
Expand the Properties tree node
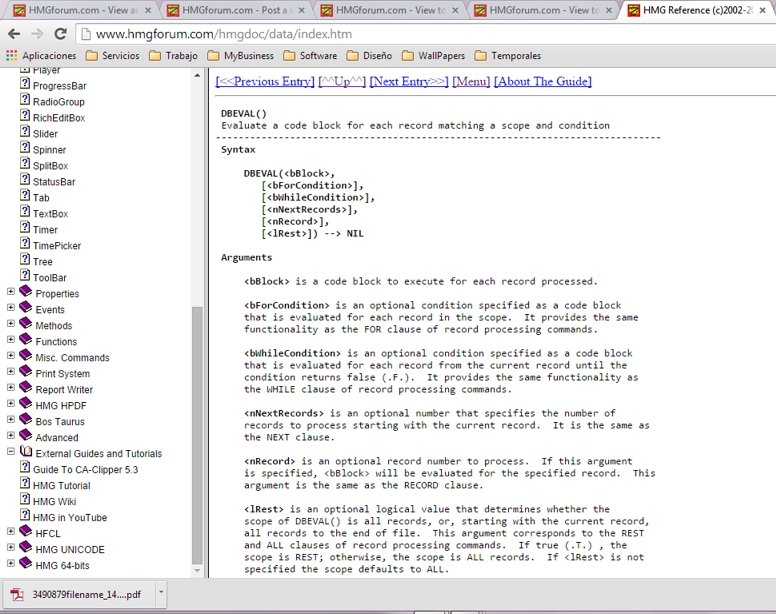11,293
